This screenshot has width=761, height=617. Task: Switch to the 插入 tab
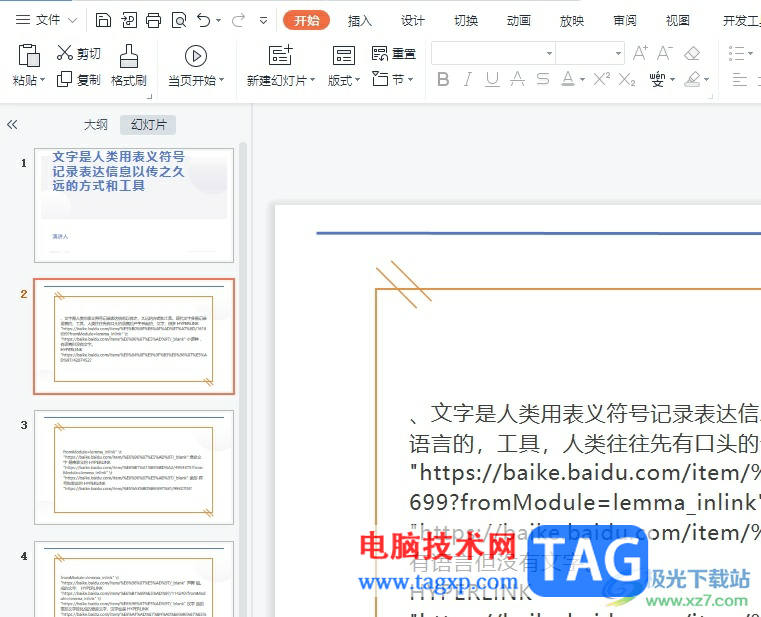pyautogui.click(x=360, y=20)
